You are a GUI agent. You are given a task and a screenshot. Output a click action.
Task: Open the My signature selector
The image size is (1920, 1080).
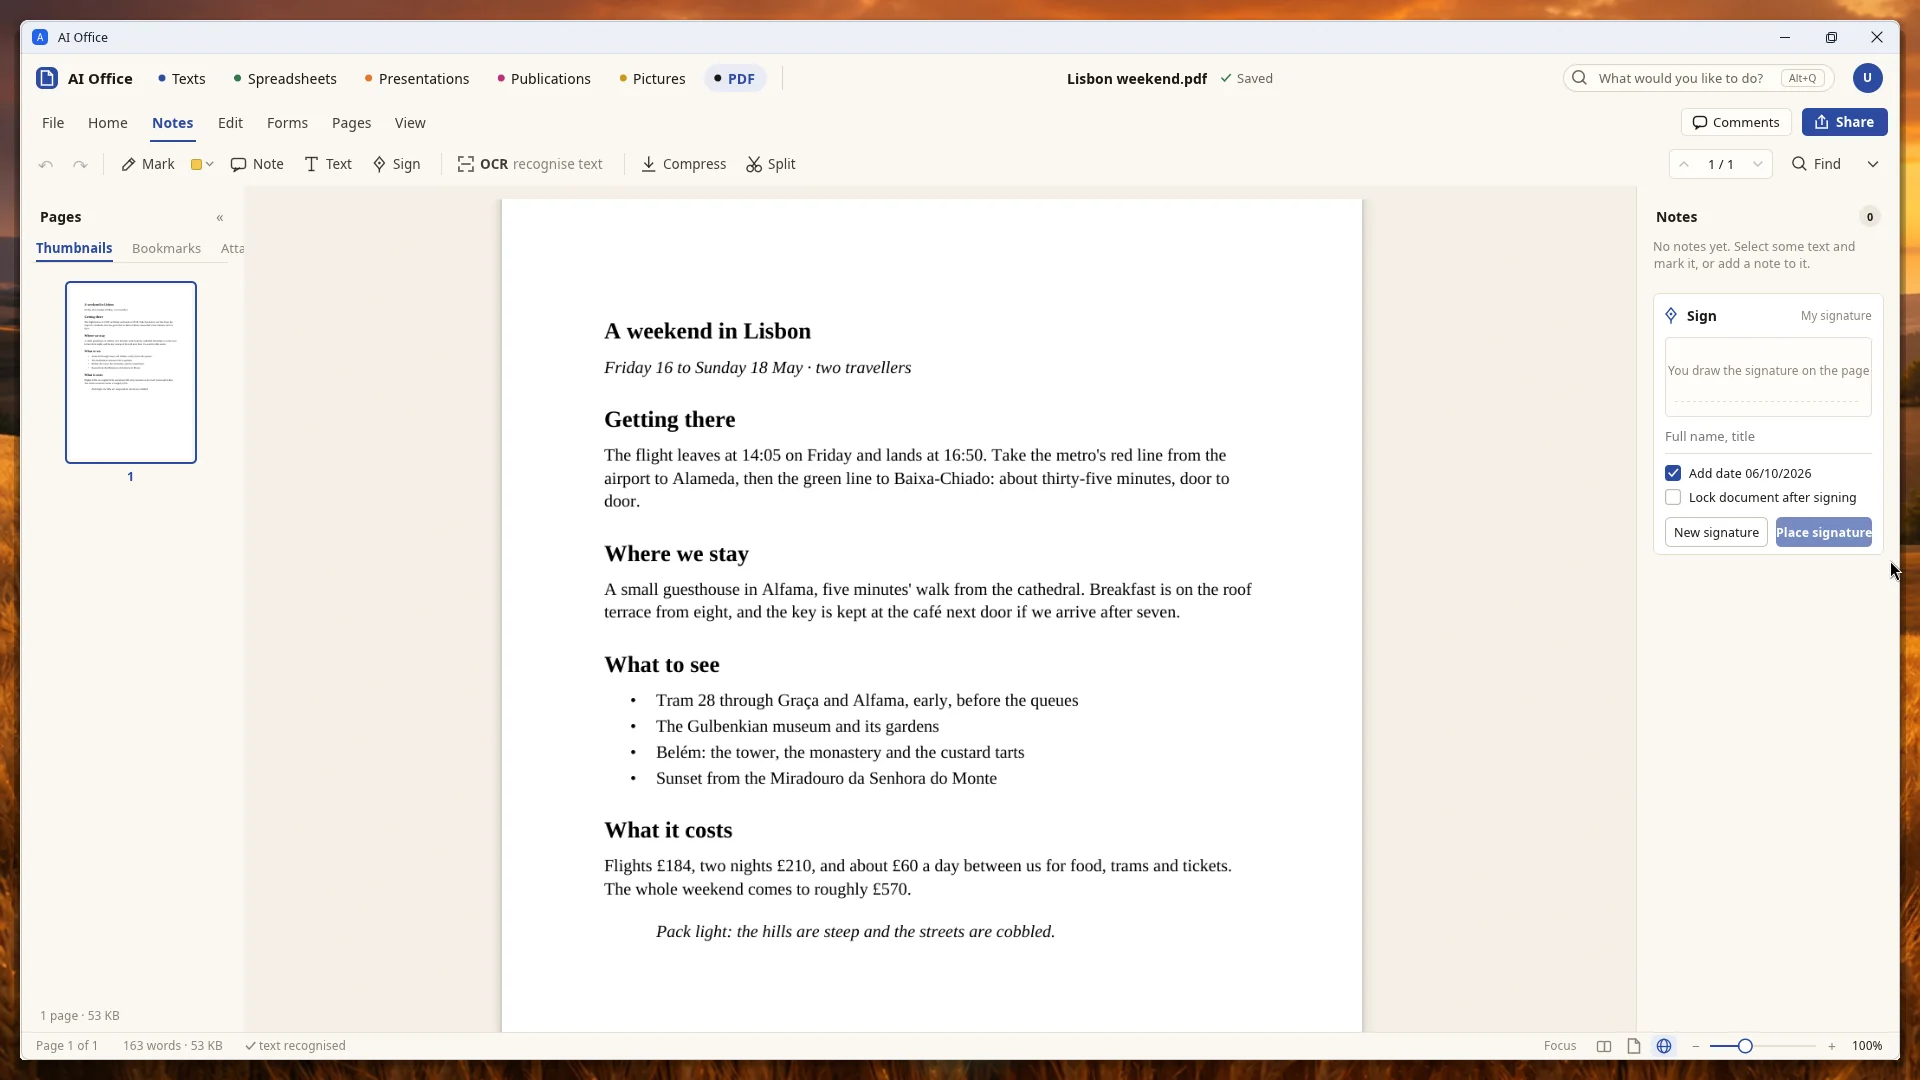[1836, 316]
